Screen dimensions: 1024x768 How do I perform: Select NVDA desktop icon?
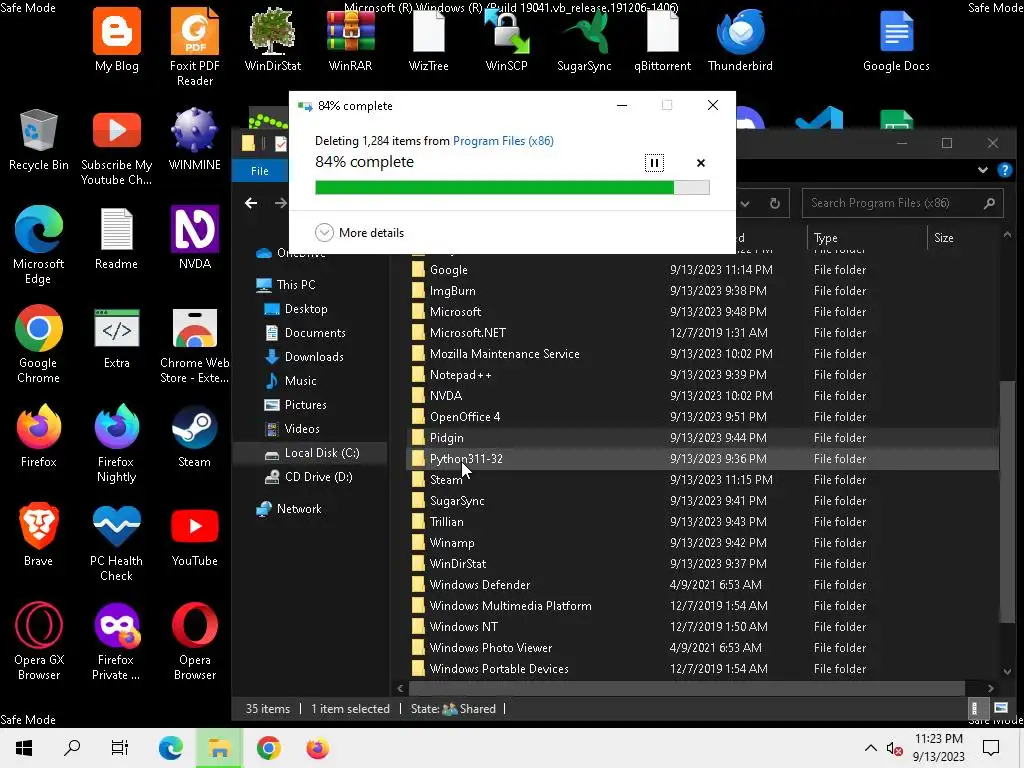click(x=195, y=238)
